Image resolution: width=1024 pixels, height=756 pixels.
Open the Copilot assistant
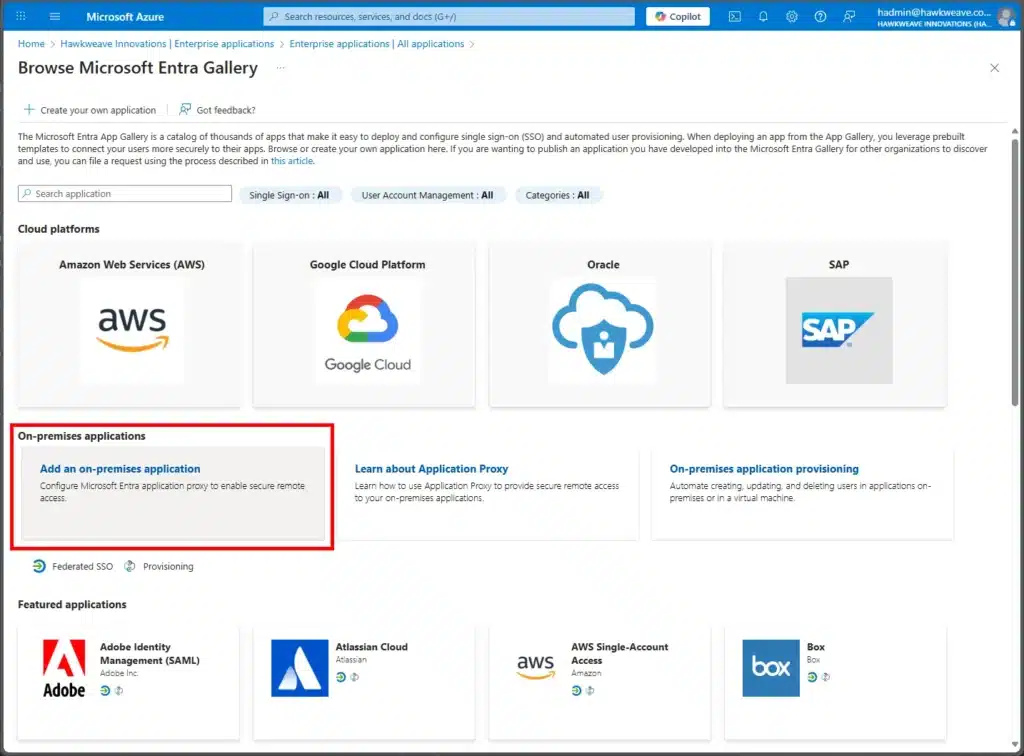pos(678,17)
